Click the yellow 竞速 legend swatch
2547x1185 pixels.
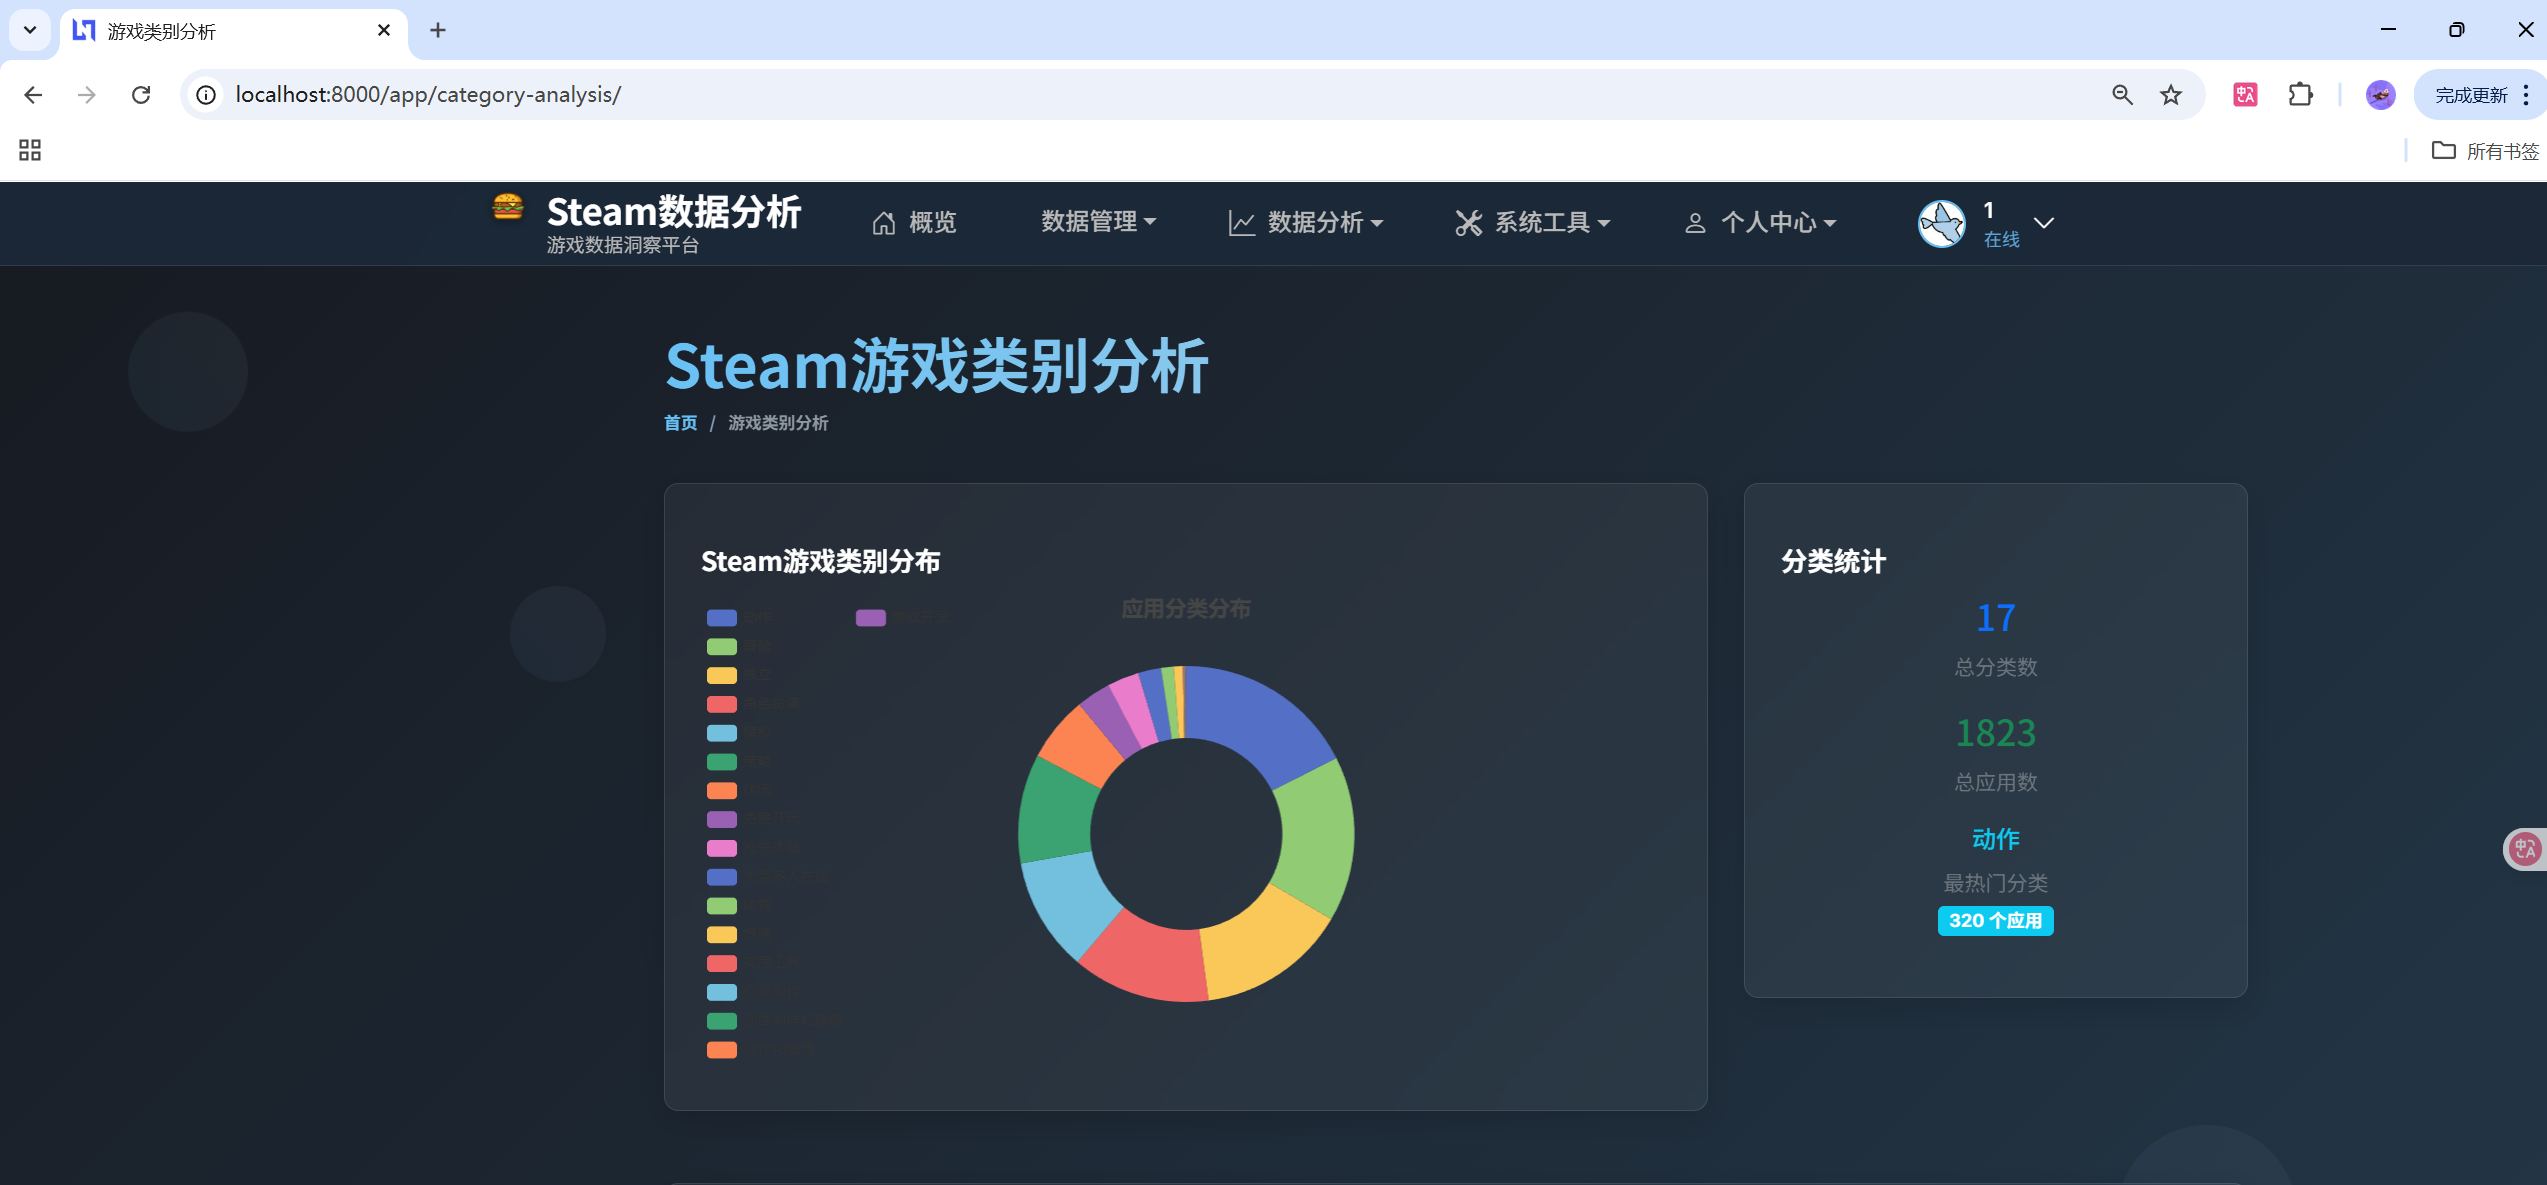coord(722,935)
